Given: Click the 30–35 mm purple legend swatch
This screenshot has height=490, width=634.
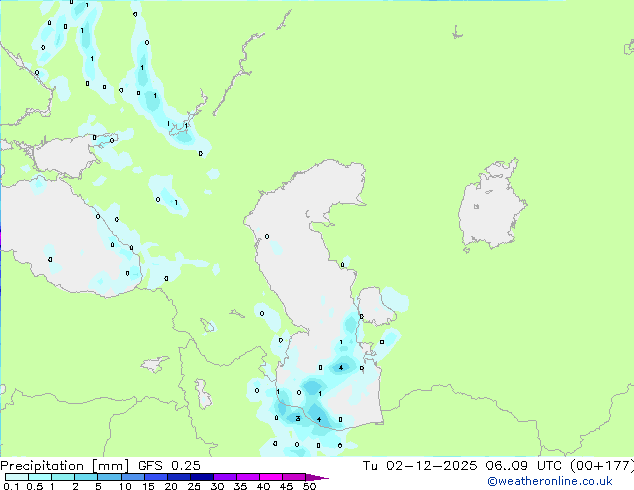Looking at the screenshot, I should [224, 477].
